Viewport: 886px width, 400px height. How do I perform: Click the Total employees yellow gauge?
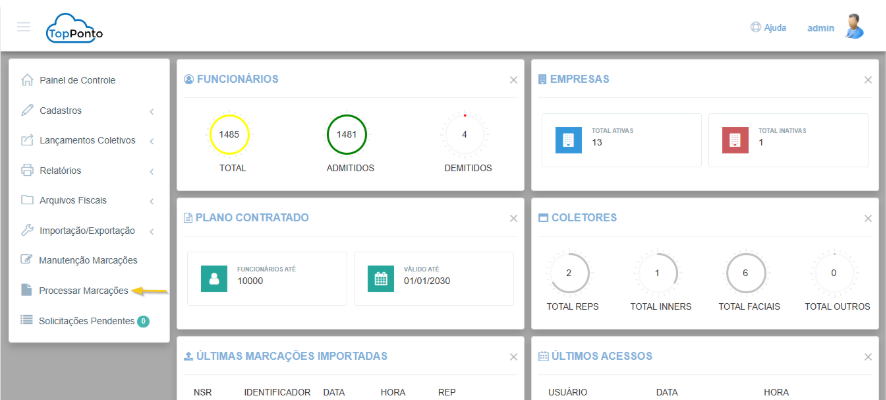coord(229,134)
